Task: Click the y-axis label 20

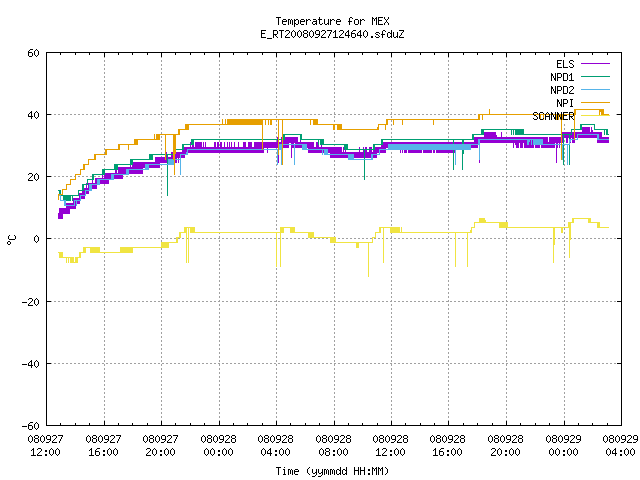Action: (x=33, y=177)
